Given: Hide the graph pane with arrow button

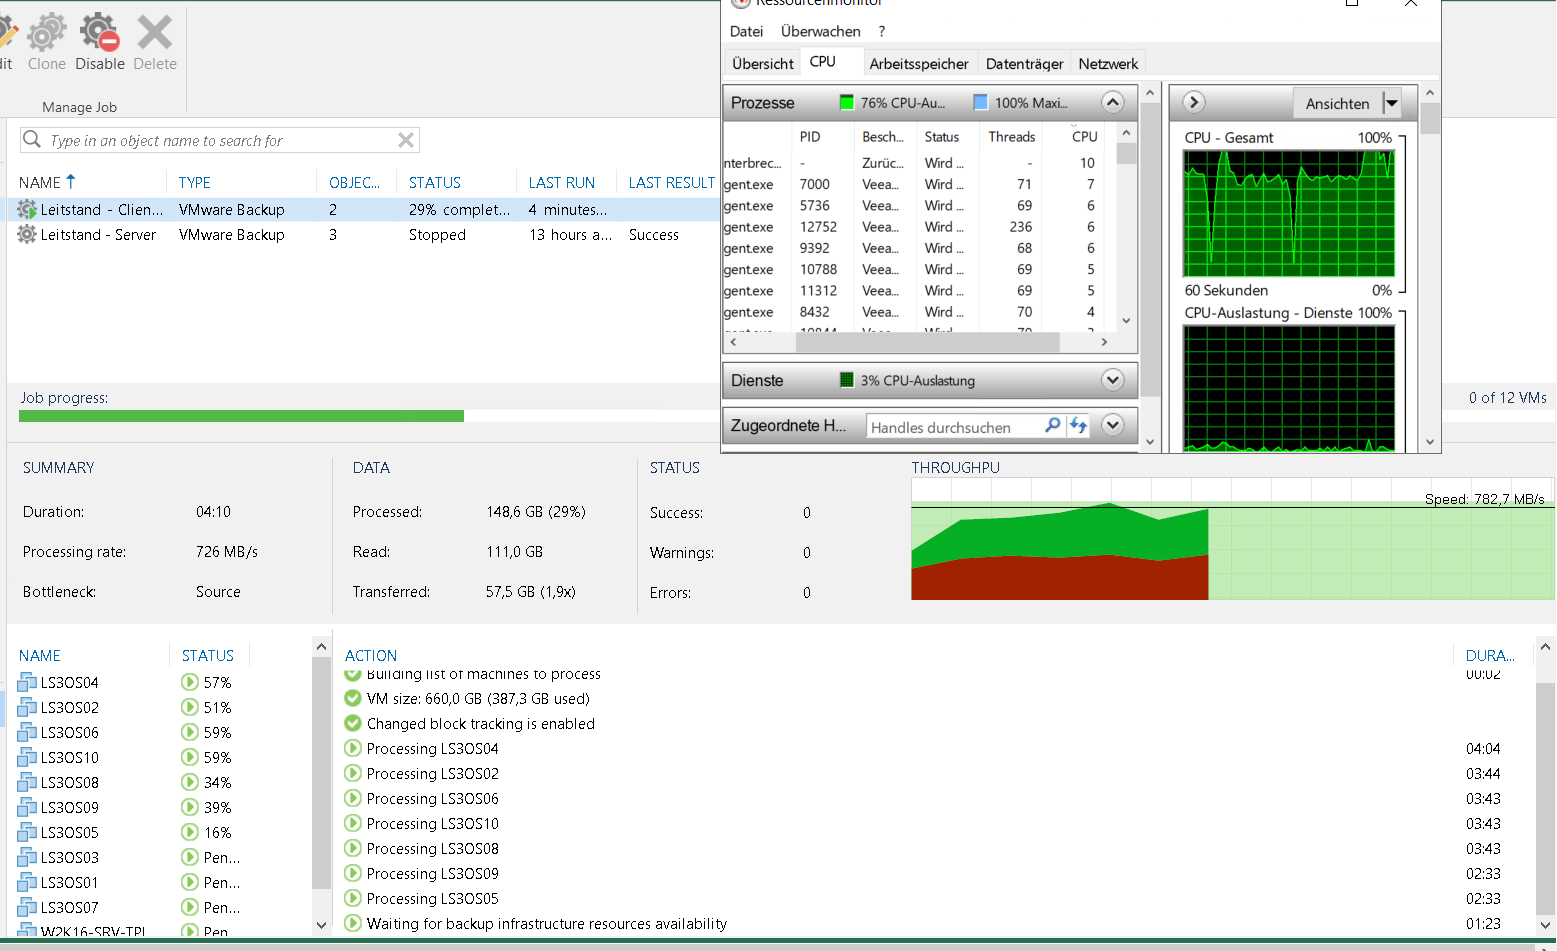Looking at the screenshot, I should (x=1194, y=103).
